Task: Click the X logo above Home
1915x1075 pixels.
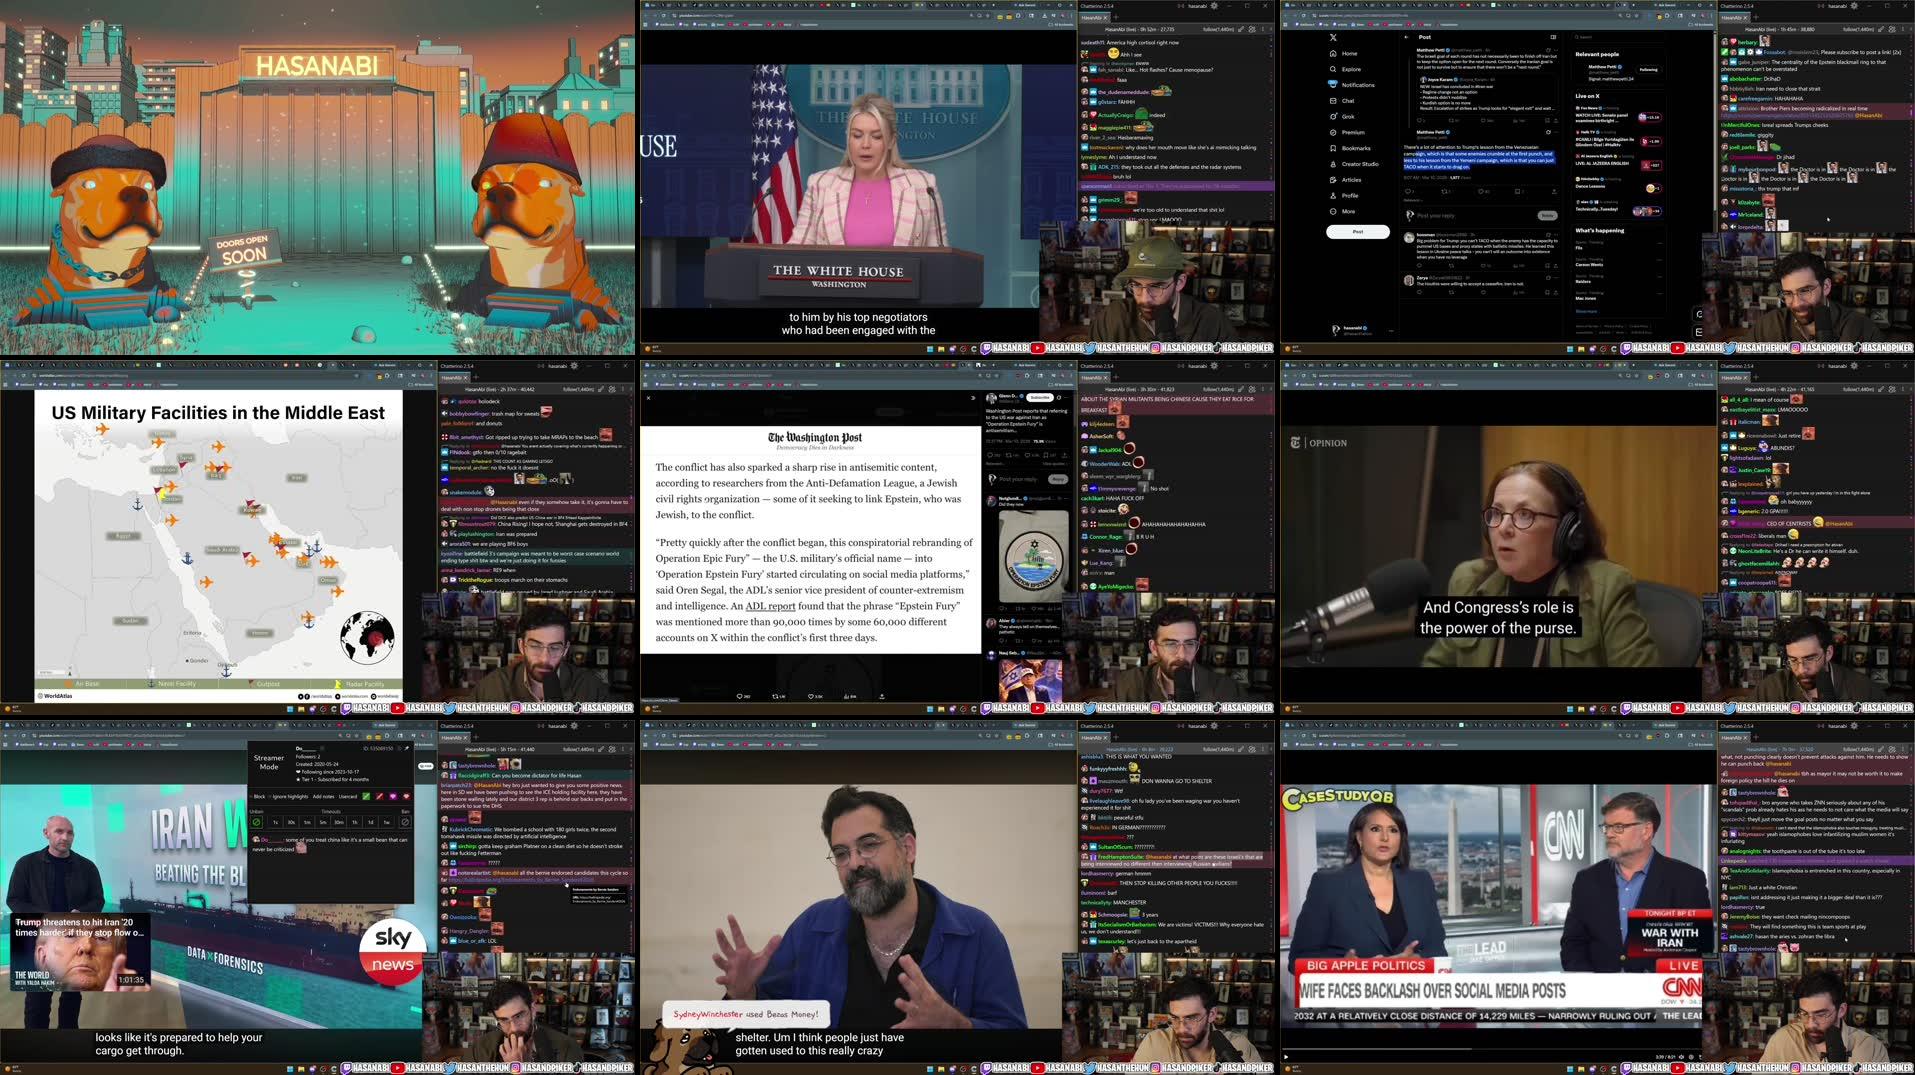Action: [1333, 37]
